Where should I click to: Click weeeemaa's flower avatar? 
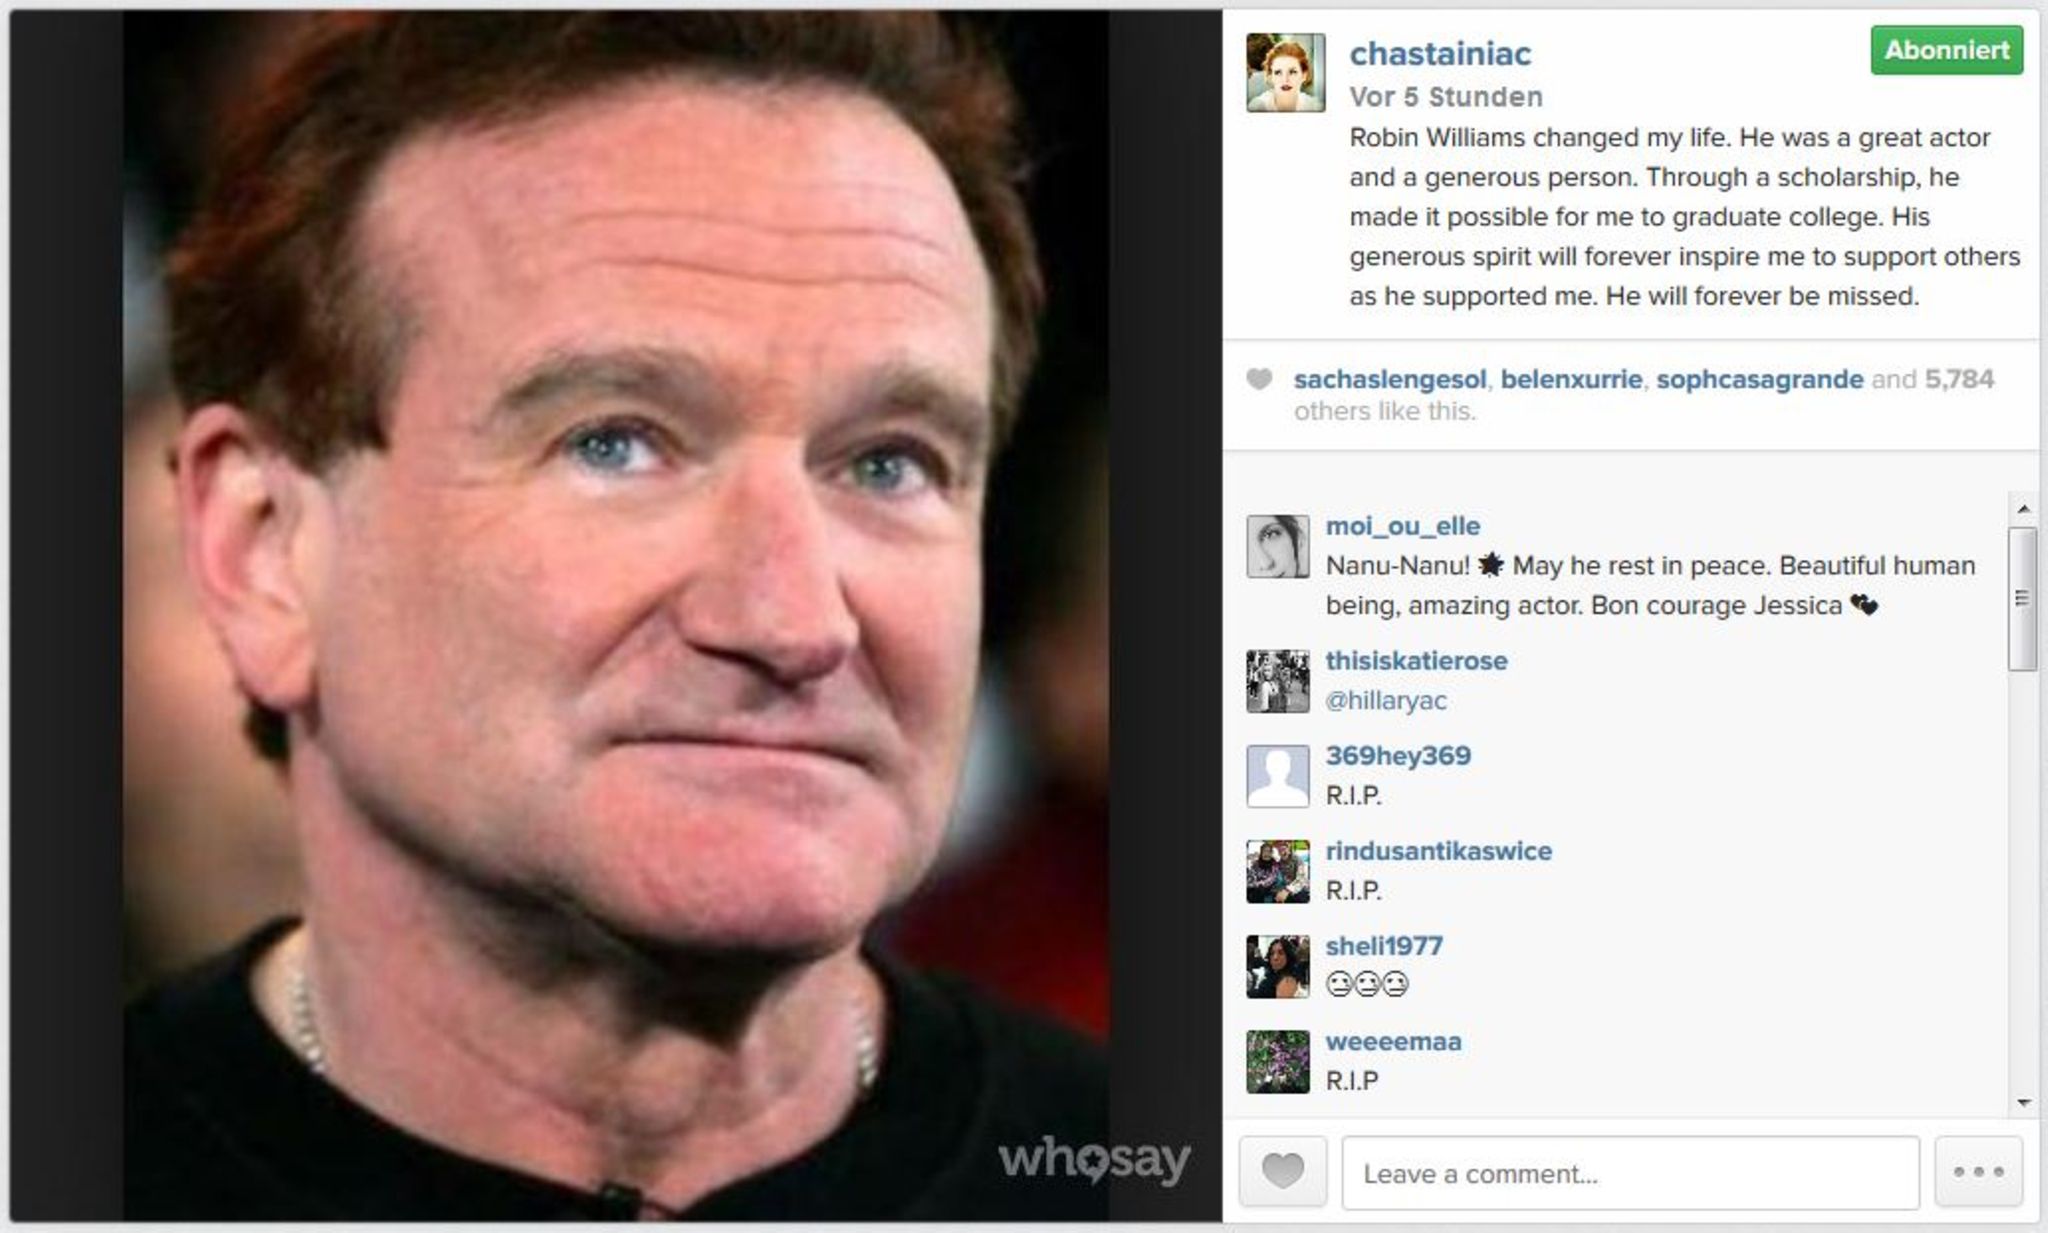[1277, 1061]
